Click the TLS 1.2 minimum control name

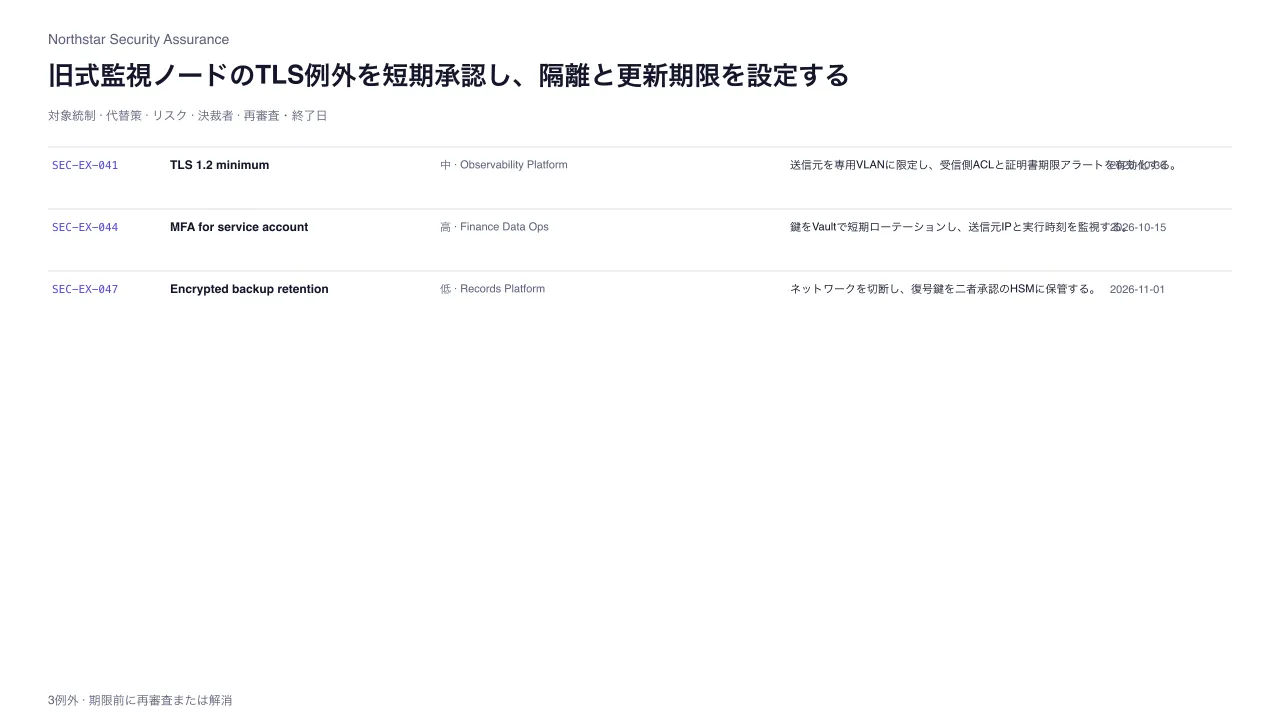[219, 165]
